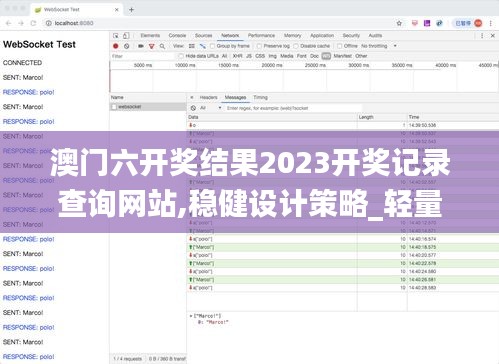499x364 pixels.
Task: Click the 20000 ms timeline marker
Action: pyautogui.click(x=272, y=65)
